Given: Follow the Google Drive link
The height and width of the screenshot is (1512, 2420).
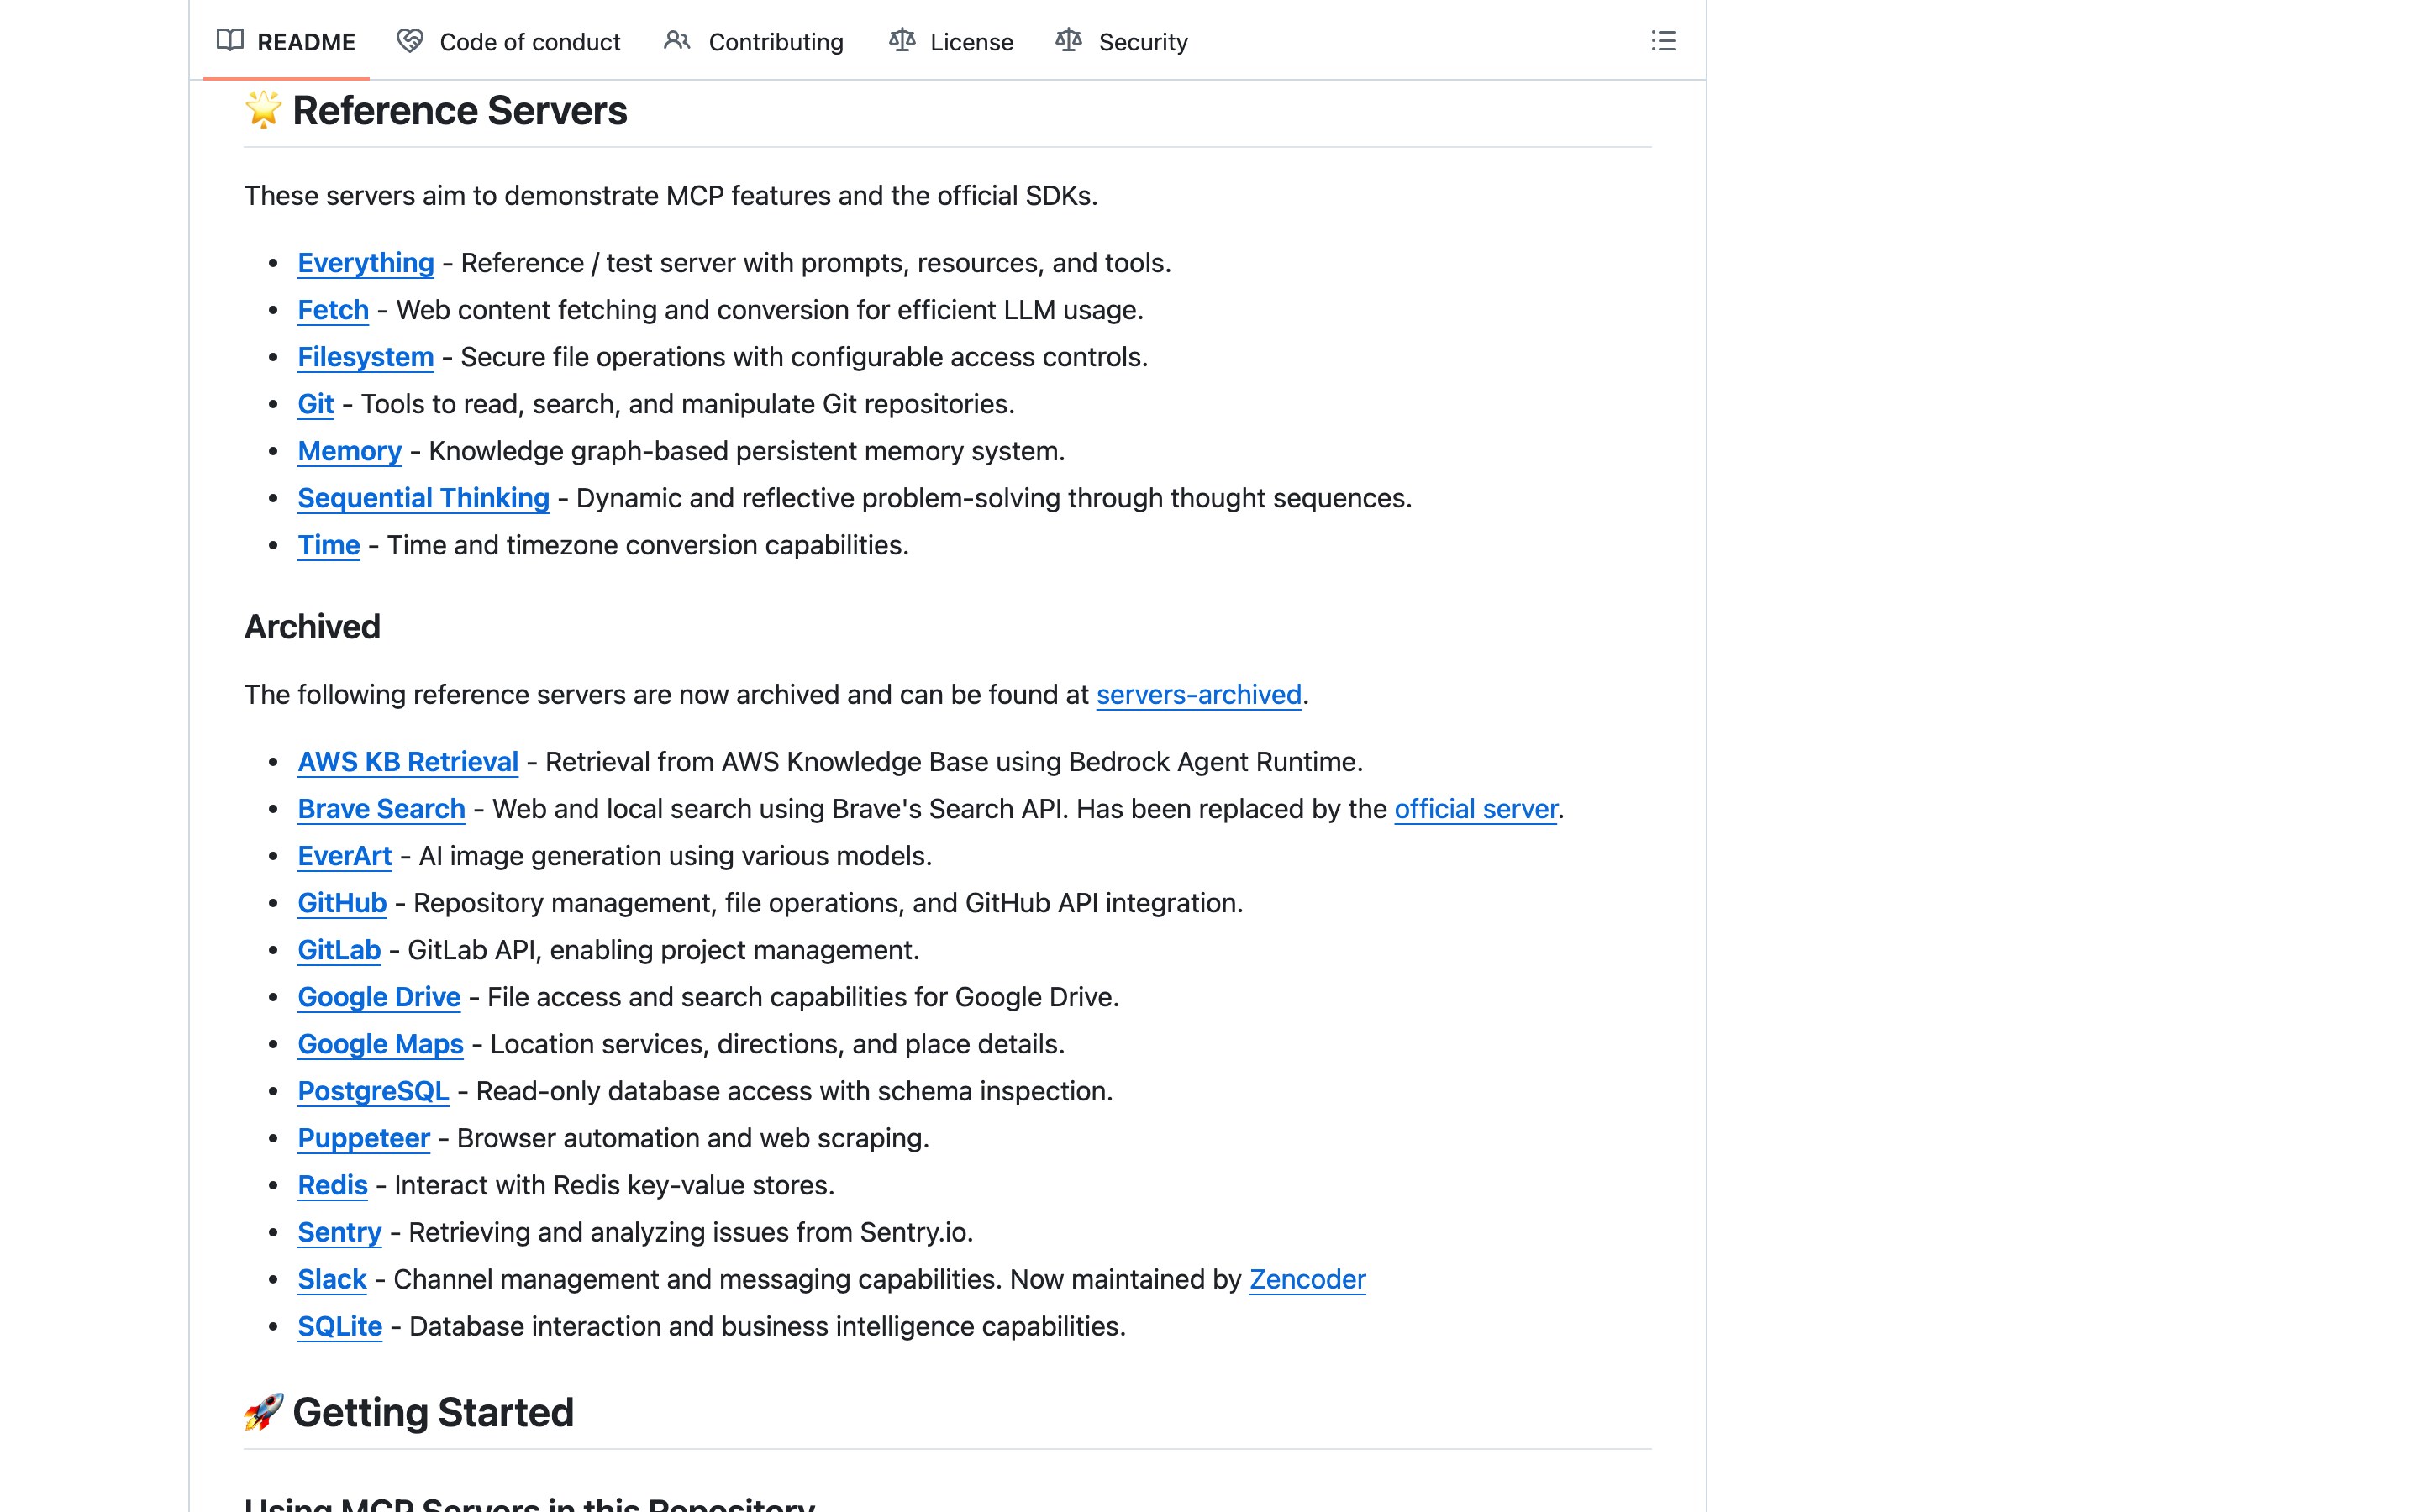Looking at the screenshot, I should coord(379,997).
